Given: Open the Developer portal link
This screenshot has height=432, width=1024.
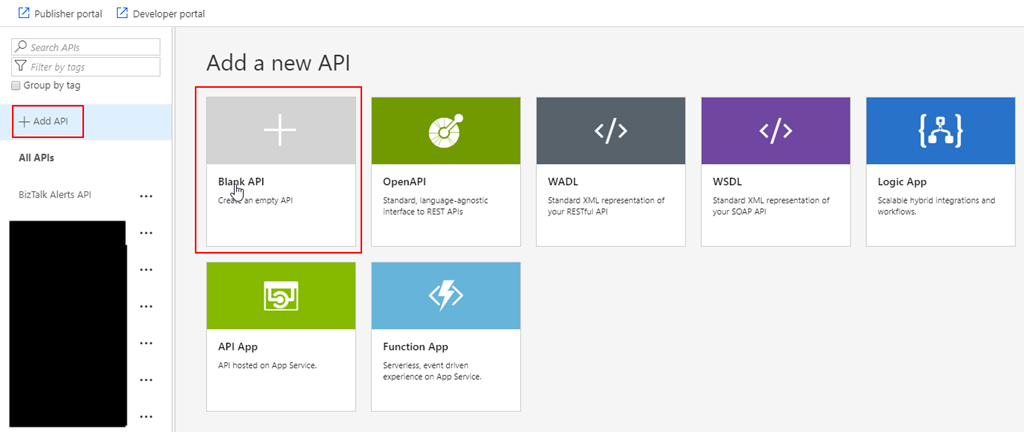Looking at the screenshot, I should [162, 13].
